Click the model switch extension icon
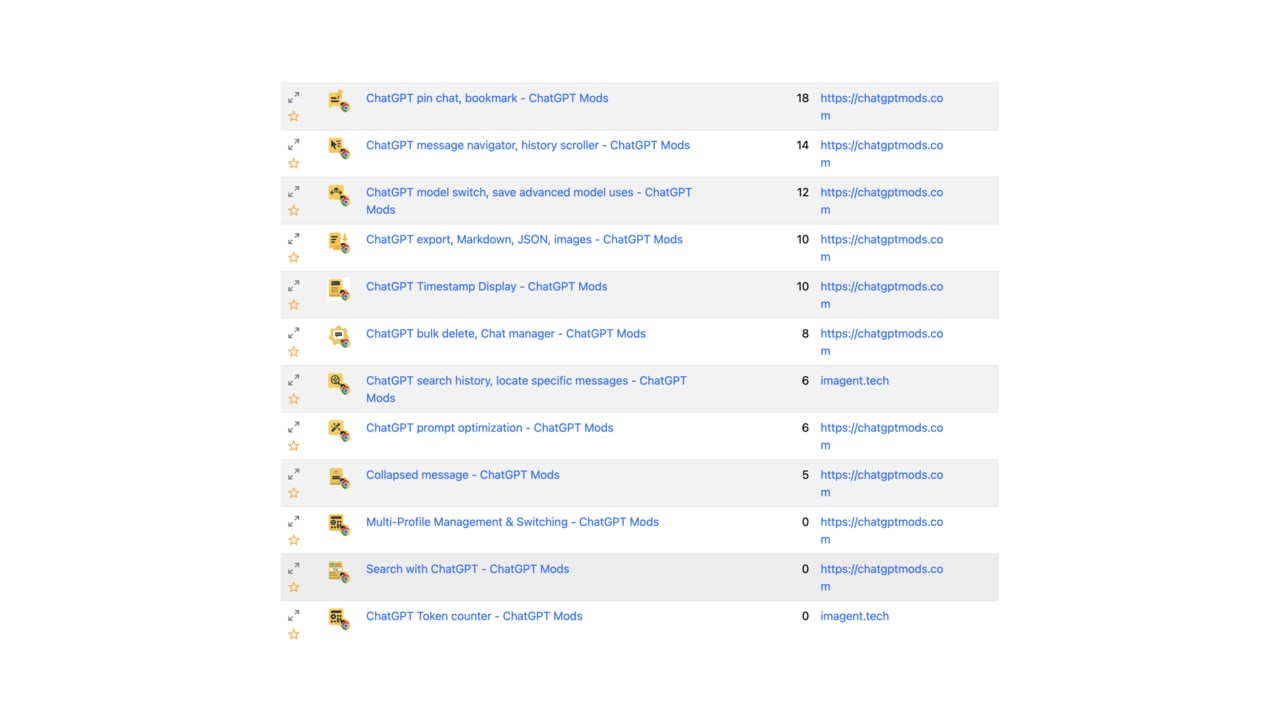Screen dimensions: 1280x720 point(339,194)
